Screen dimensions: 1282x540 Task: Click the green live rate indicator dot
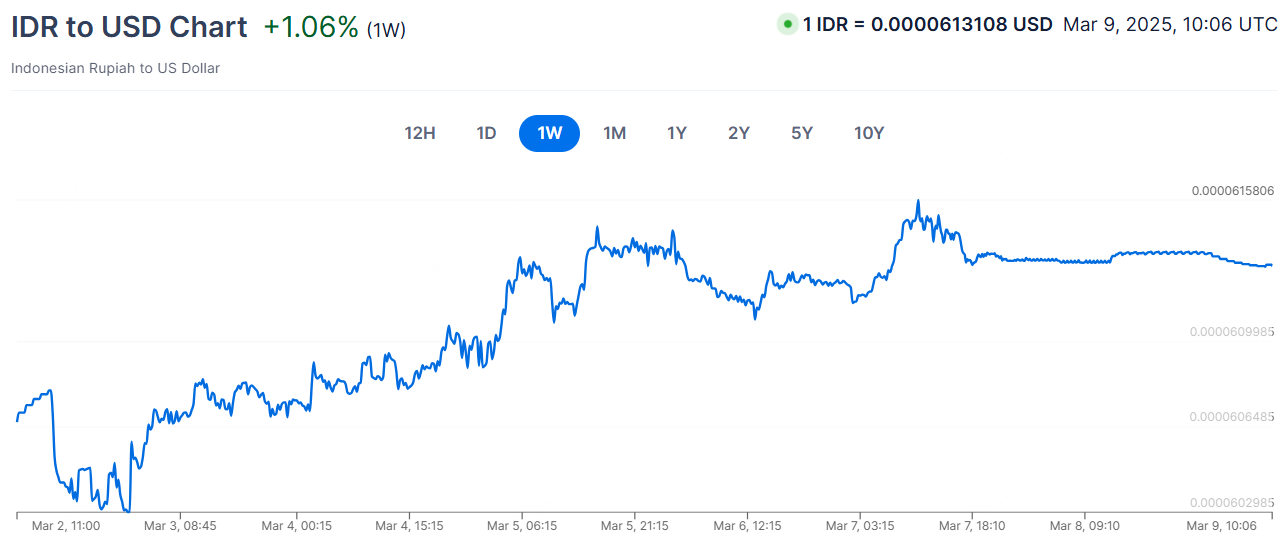point(788,24)
